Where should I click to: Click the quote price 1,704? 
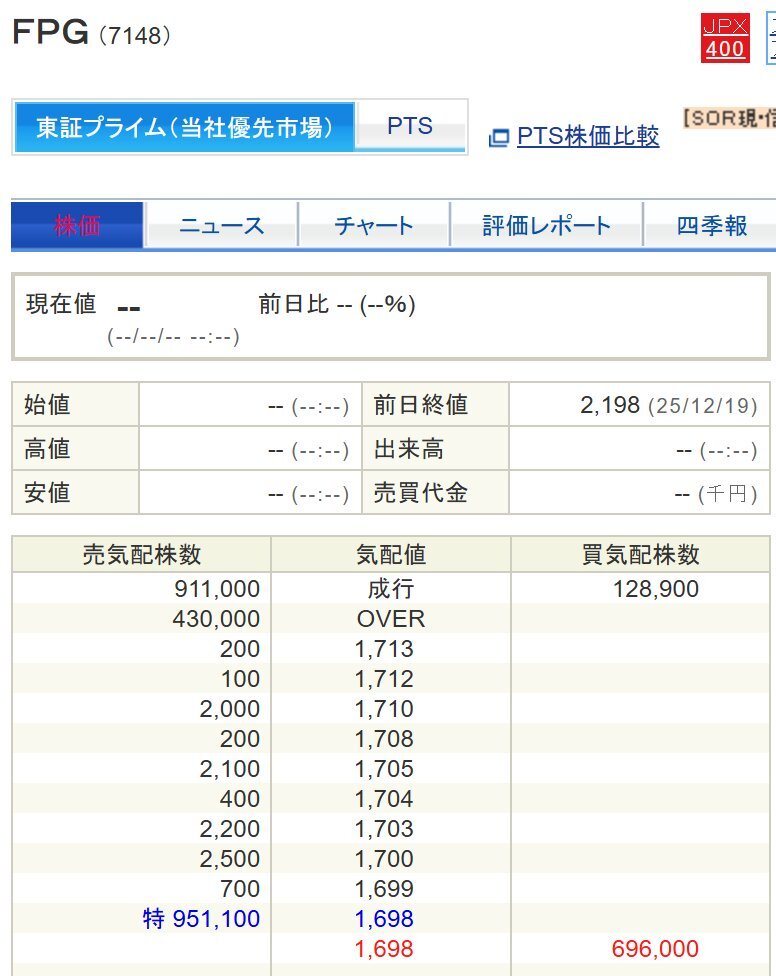tap(384, 799)
